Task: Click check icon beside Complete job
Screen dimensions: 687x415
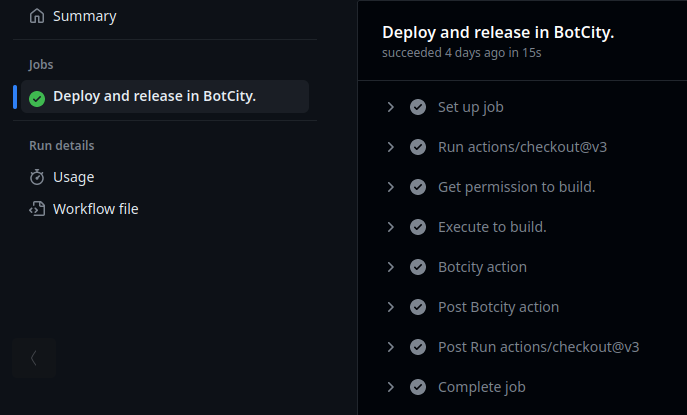Action: coord(418,387)
